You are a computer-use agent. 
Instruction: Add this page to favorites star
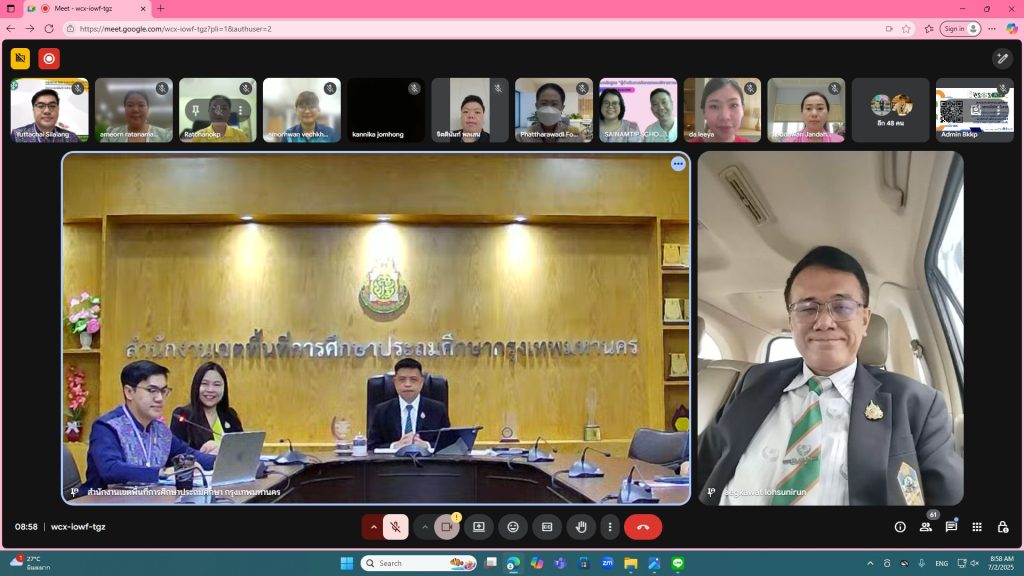(x=906, y=29)
